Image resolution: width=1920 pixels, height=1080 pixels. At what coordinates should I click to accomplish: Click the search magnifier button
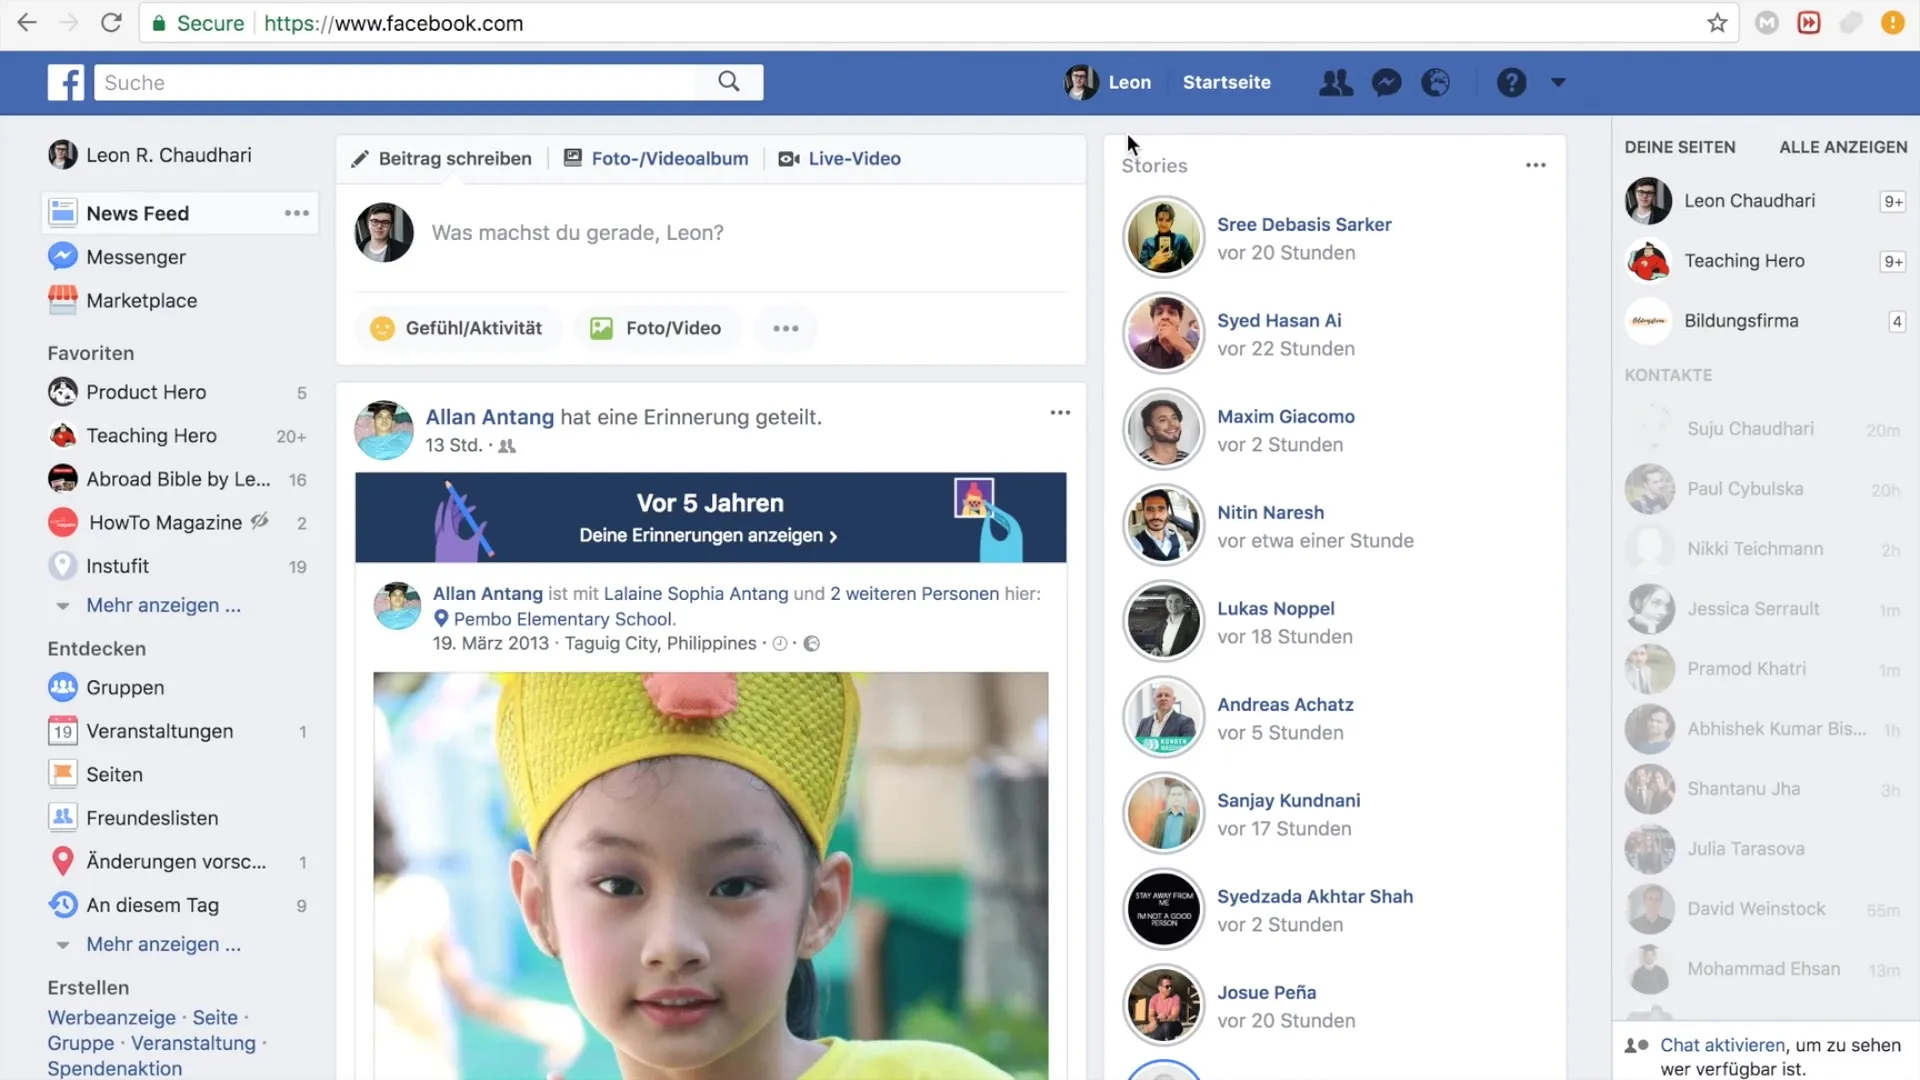[x=729, y=82]
